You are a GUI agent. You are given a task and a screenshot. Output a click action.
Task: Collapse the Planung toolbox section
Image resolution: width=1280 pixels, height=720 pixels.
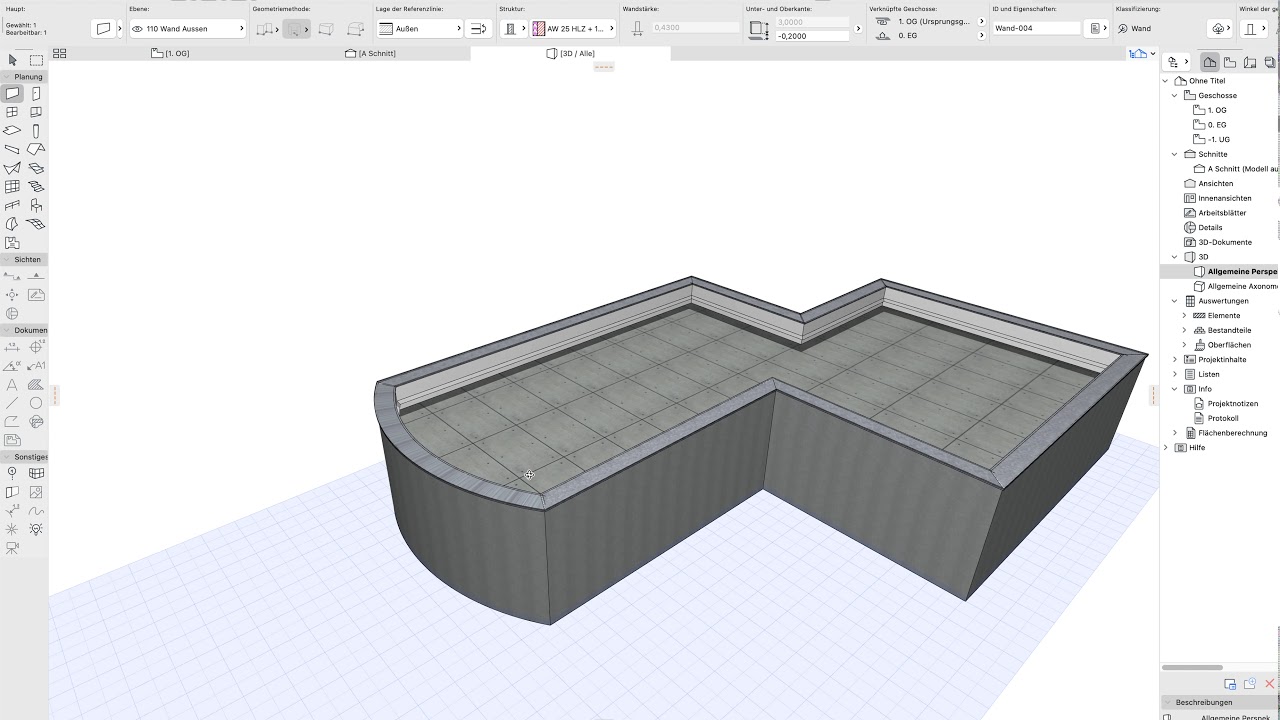6,77
